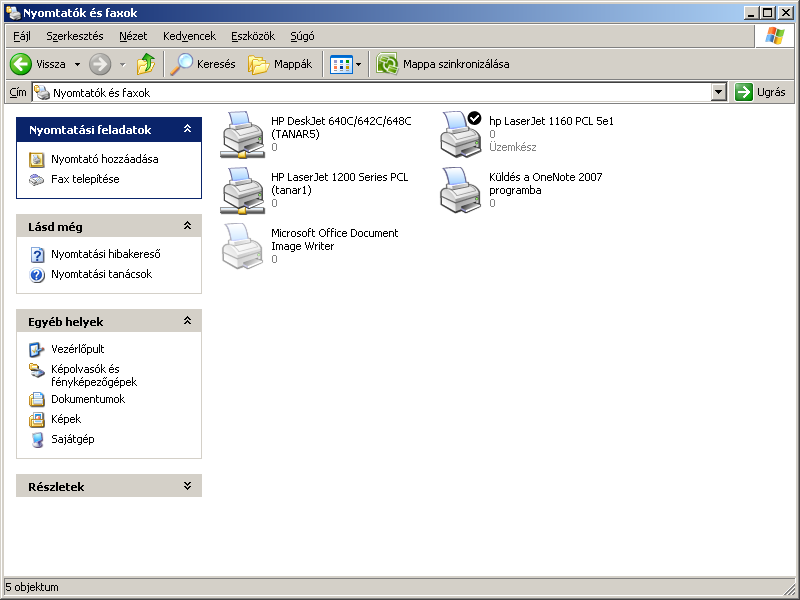Image resolution: width=800 pixels, height=600 pixels.
Task: Click the grey forward arrow icon
Action: (x=100, y=64)
